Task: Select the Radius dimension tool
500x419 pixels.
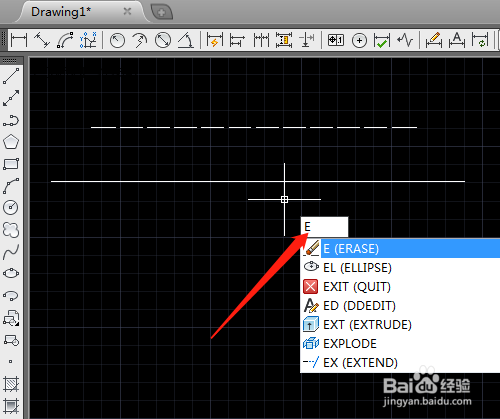Action: [x=117, y=40]
